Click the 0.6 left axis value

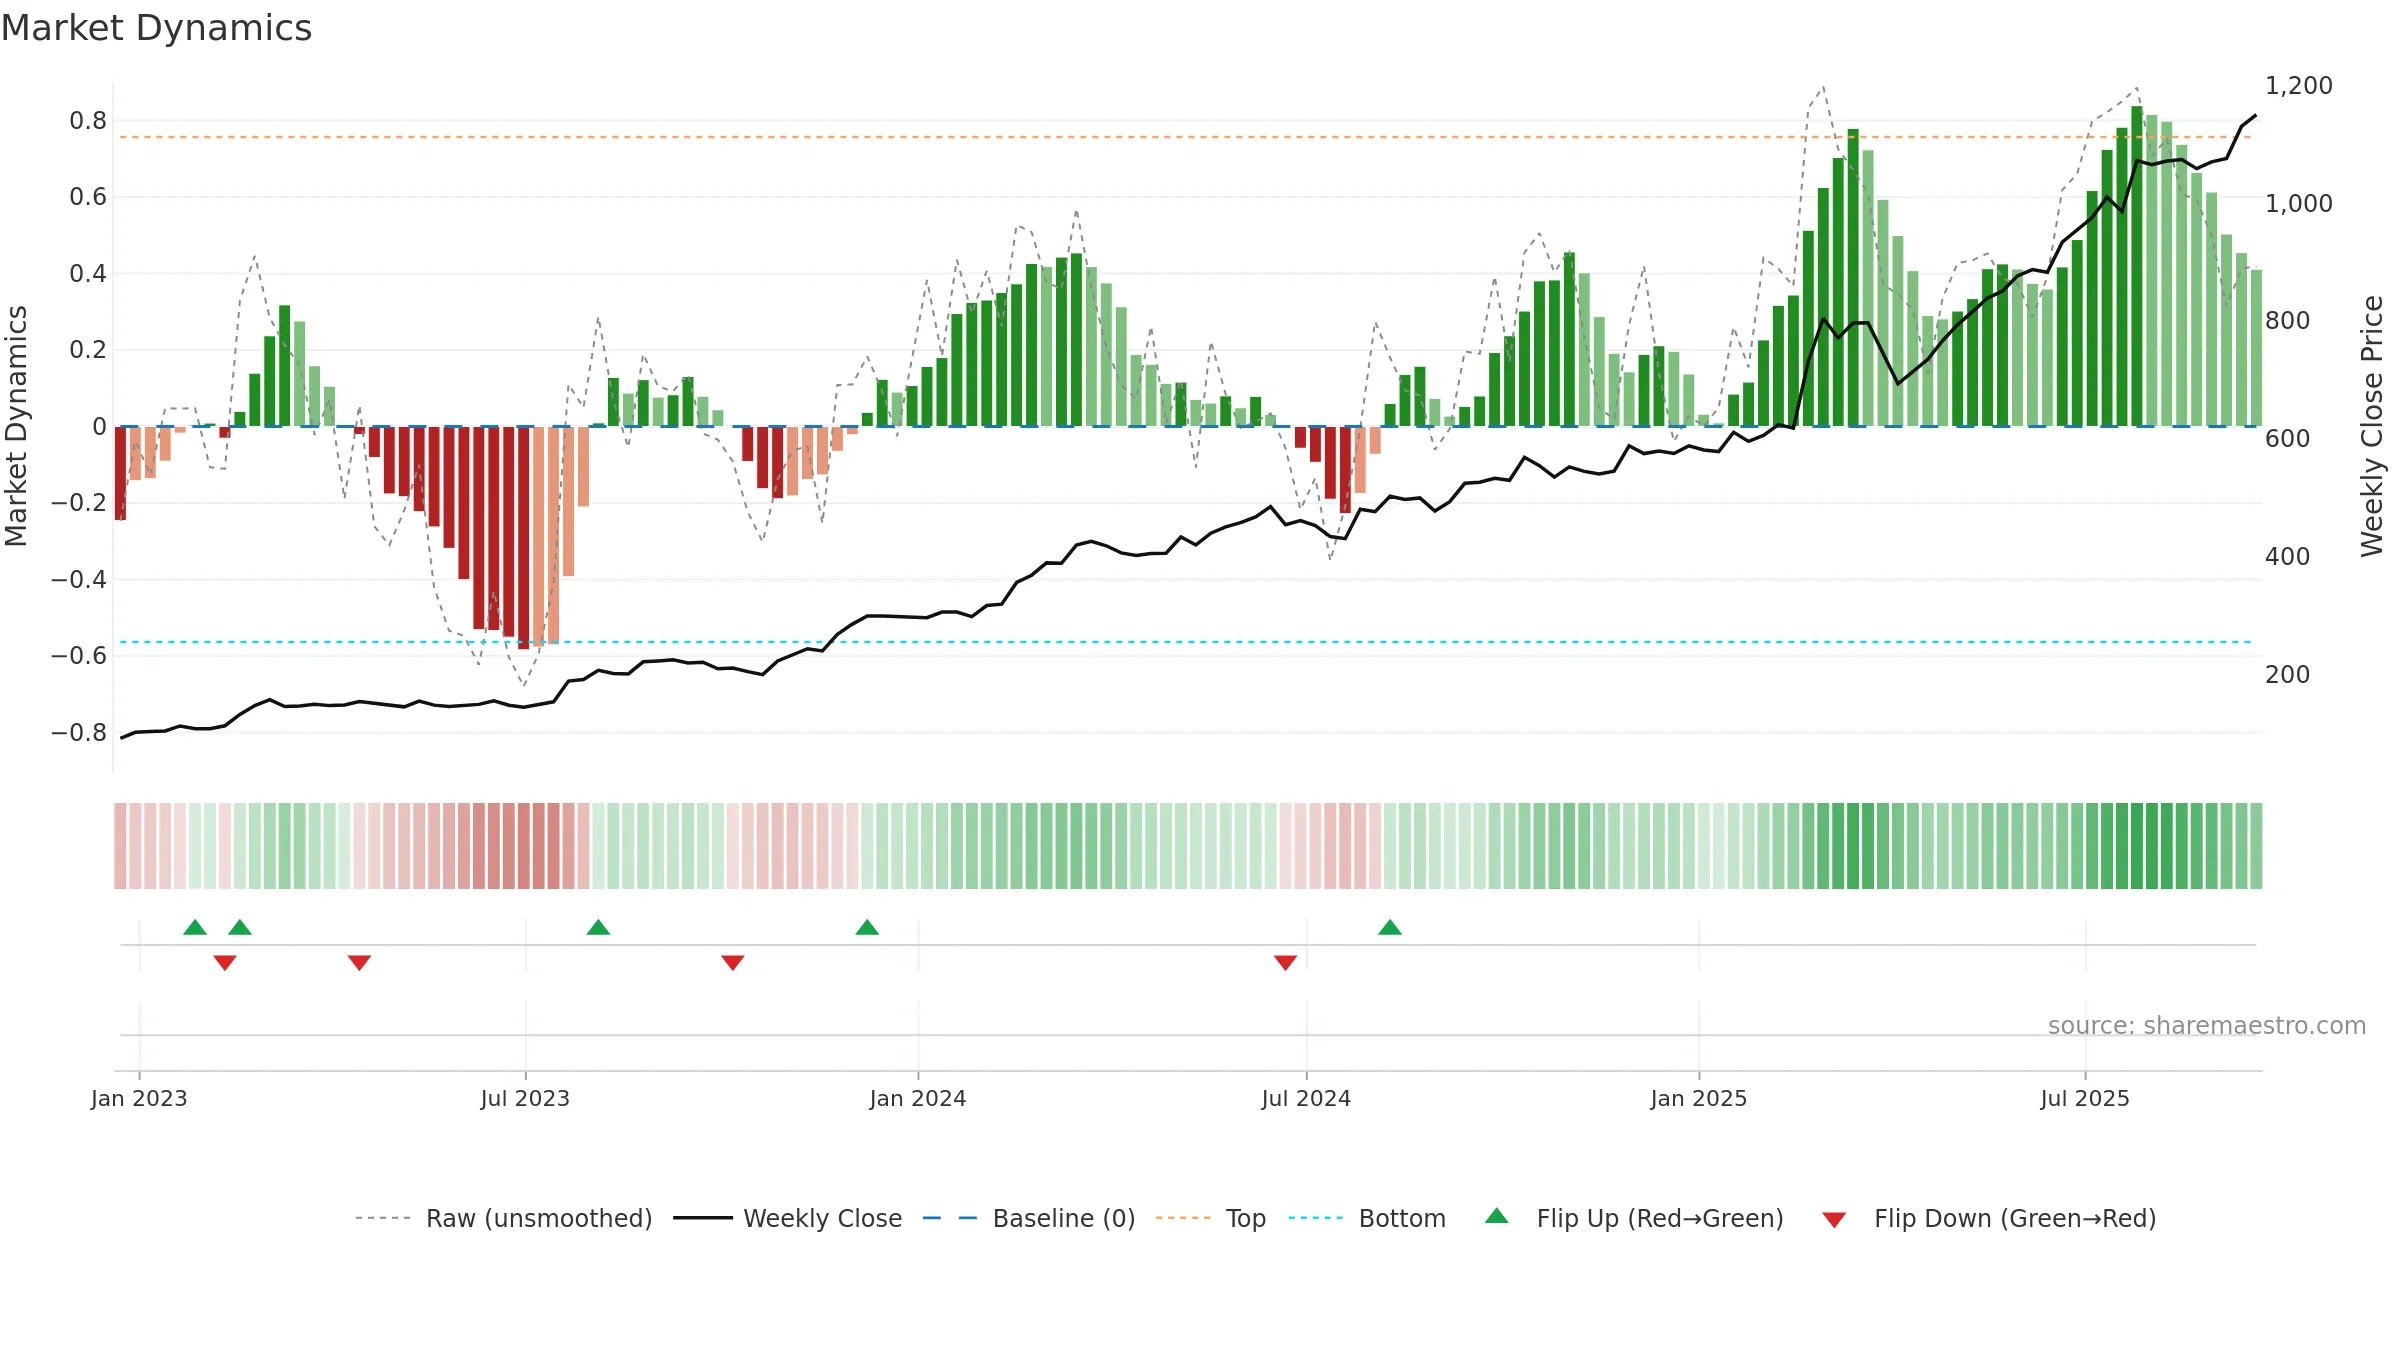pyautogui.click(x=88, y=197)
